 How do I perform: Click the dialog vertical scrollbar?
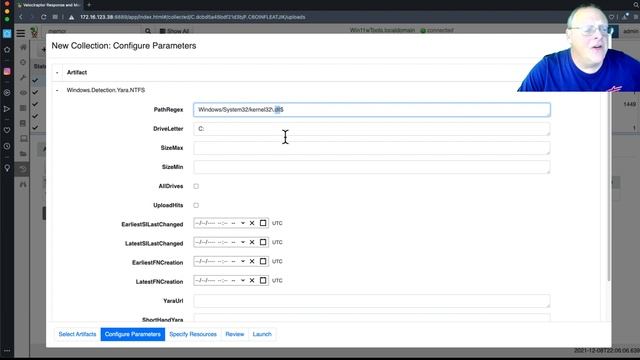pyautogui.click(x=608, y=186)
